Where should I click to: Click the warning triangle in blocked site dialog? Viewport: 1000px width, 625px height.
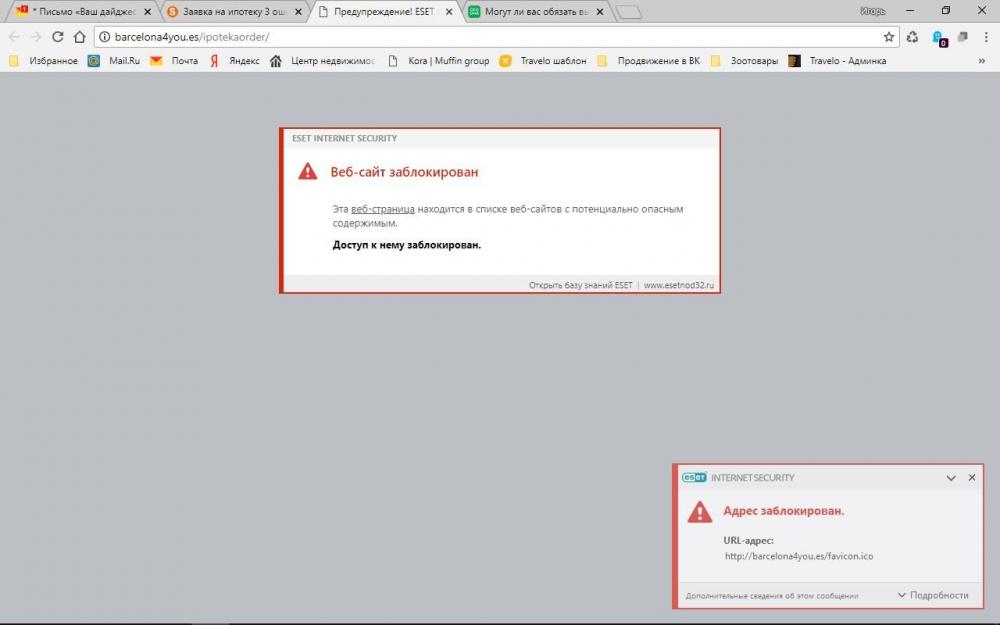(x=307, y=171)
